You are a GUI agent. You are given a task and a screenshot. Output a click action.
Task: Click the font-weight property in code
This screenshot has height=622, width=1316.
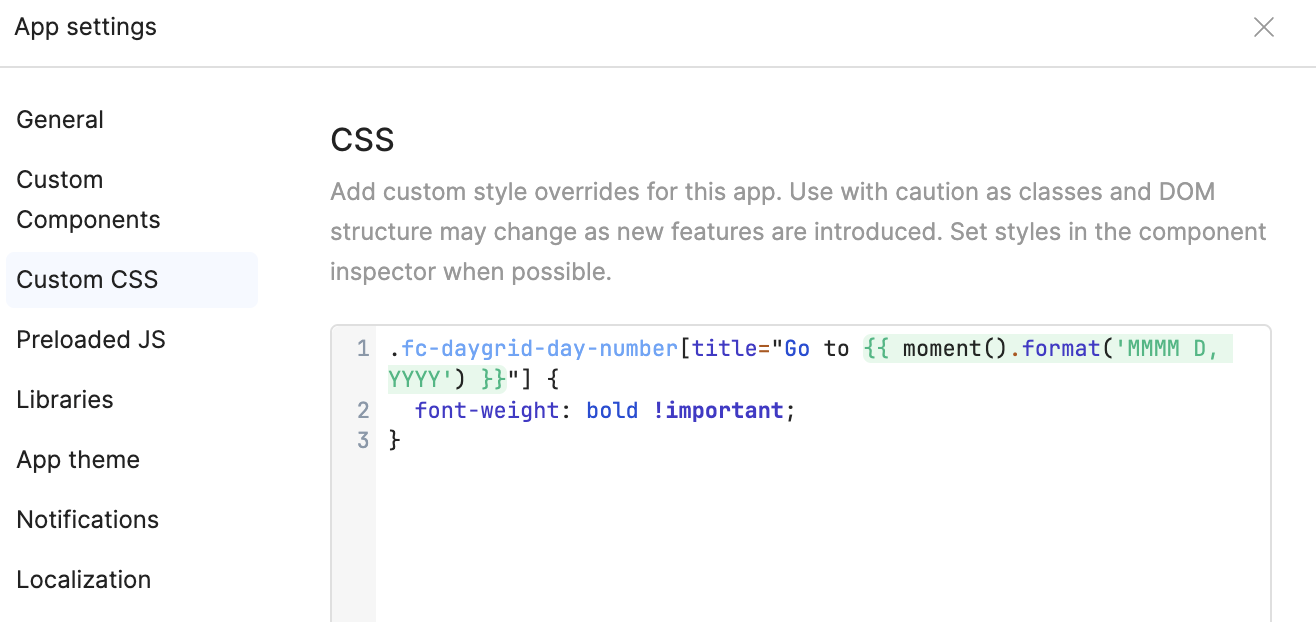click(486, 410)
